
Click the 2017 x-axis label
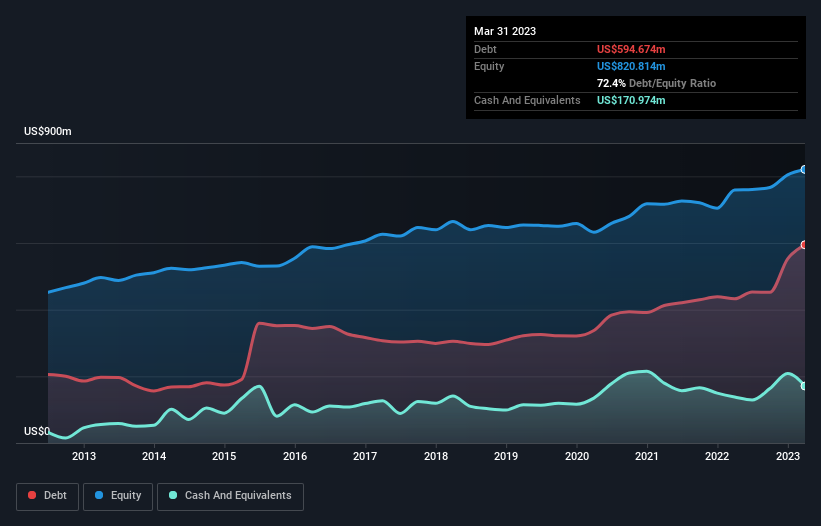point(365,456)
